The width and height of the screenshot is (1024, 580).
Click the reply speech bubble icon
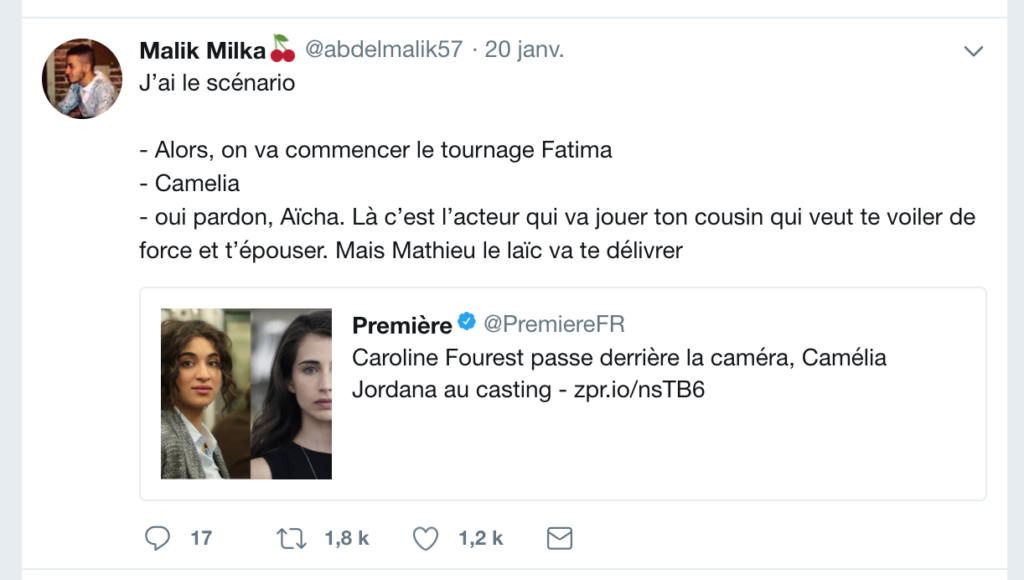[x=158, y=539]
